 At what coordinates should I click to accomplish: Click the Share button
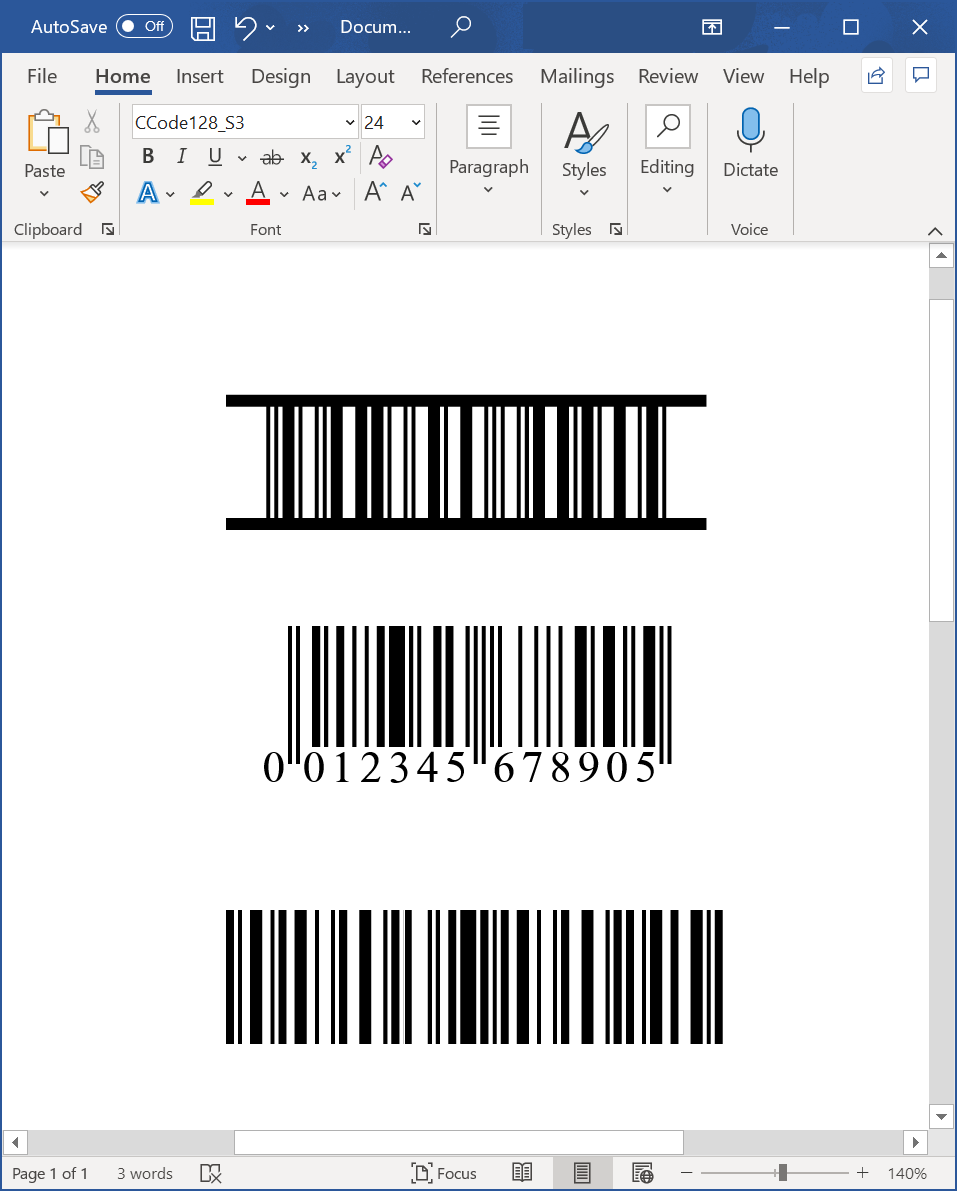tap(876, 75)
